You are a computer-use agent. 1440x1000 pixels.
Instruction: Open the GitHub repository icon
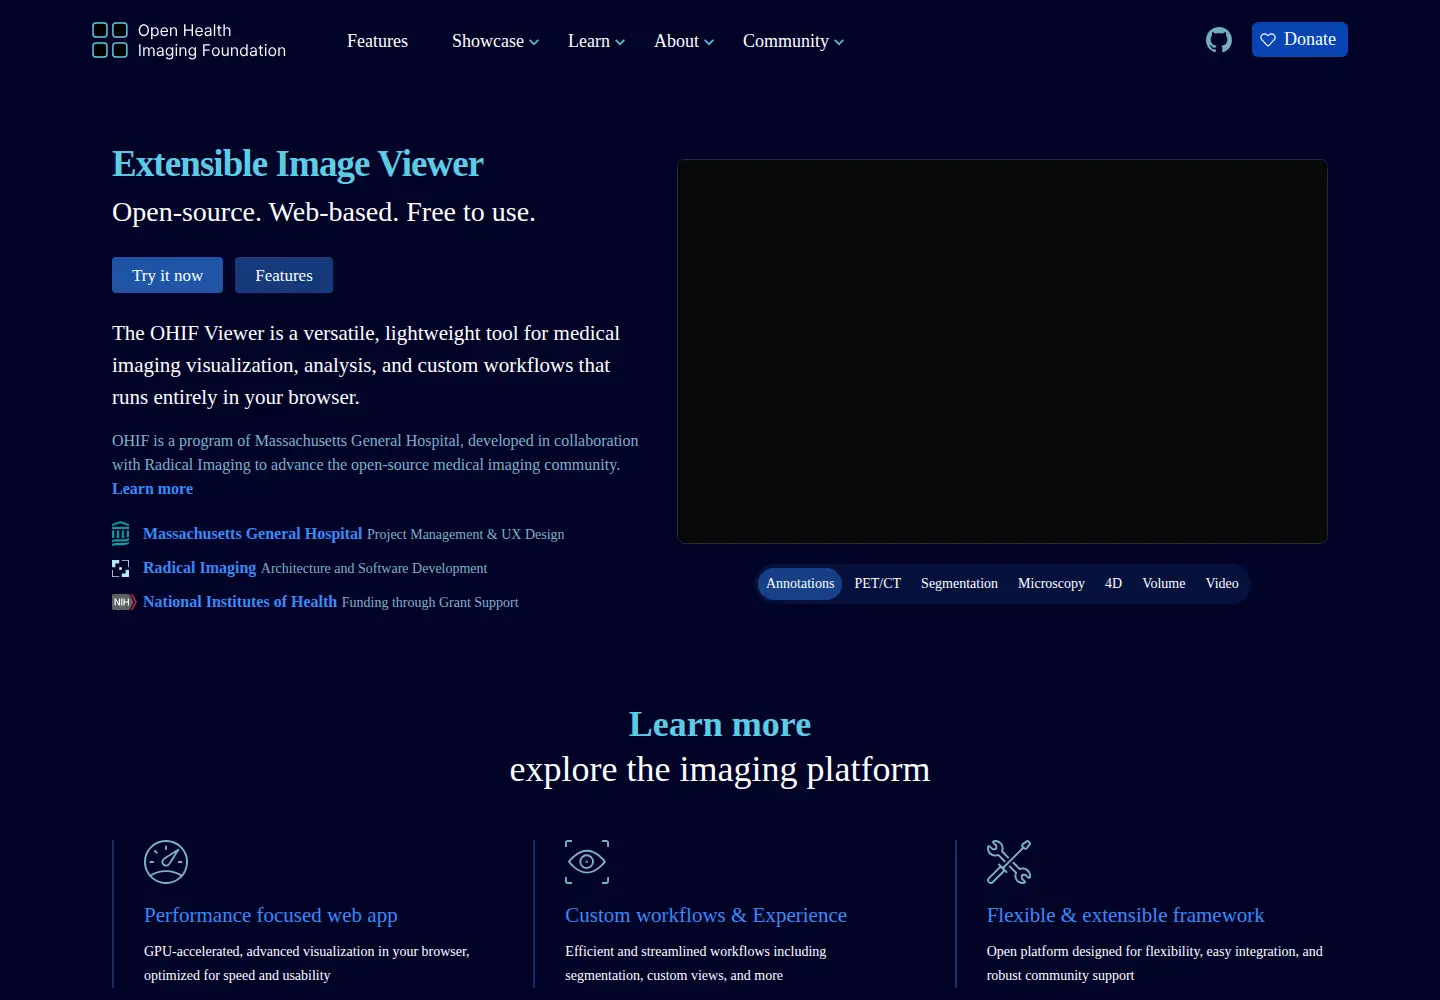tap(1218, 40)
